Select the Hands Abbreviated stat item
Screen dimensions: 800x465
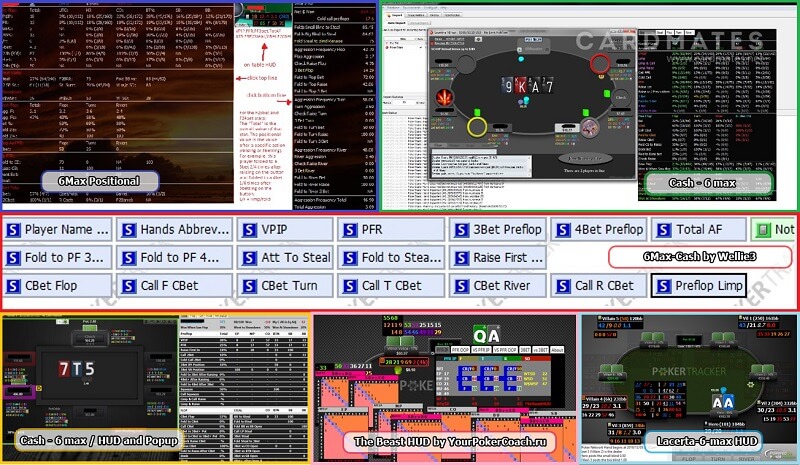pos(173,230)
